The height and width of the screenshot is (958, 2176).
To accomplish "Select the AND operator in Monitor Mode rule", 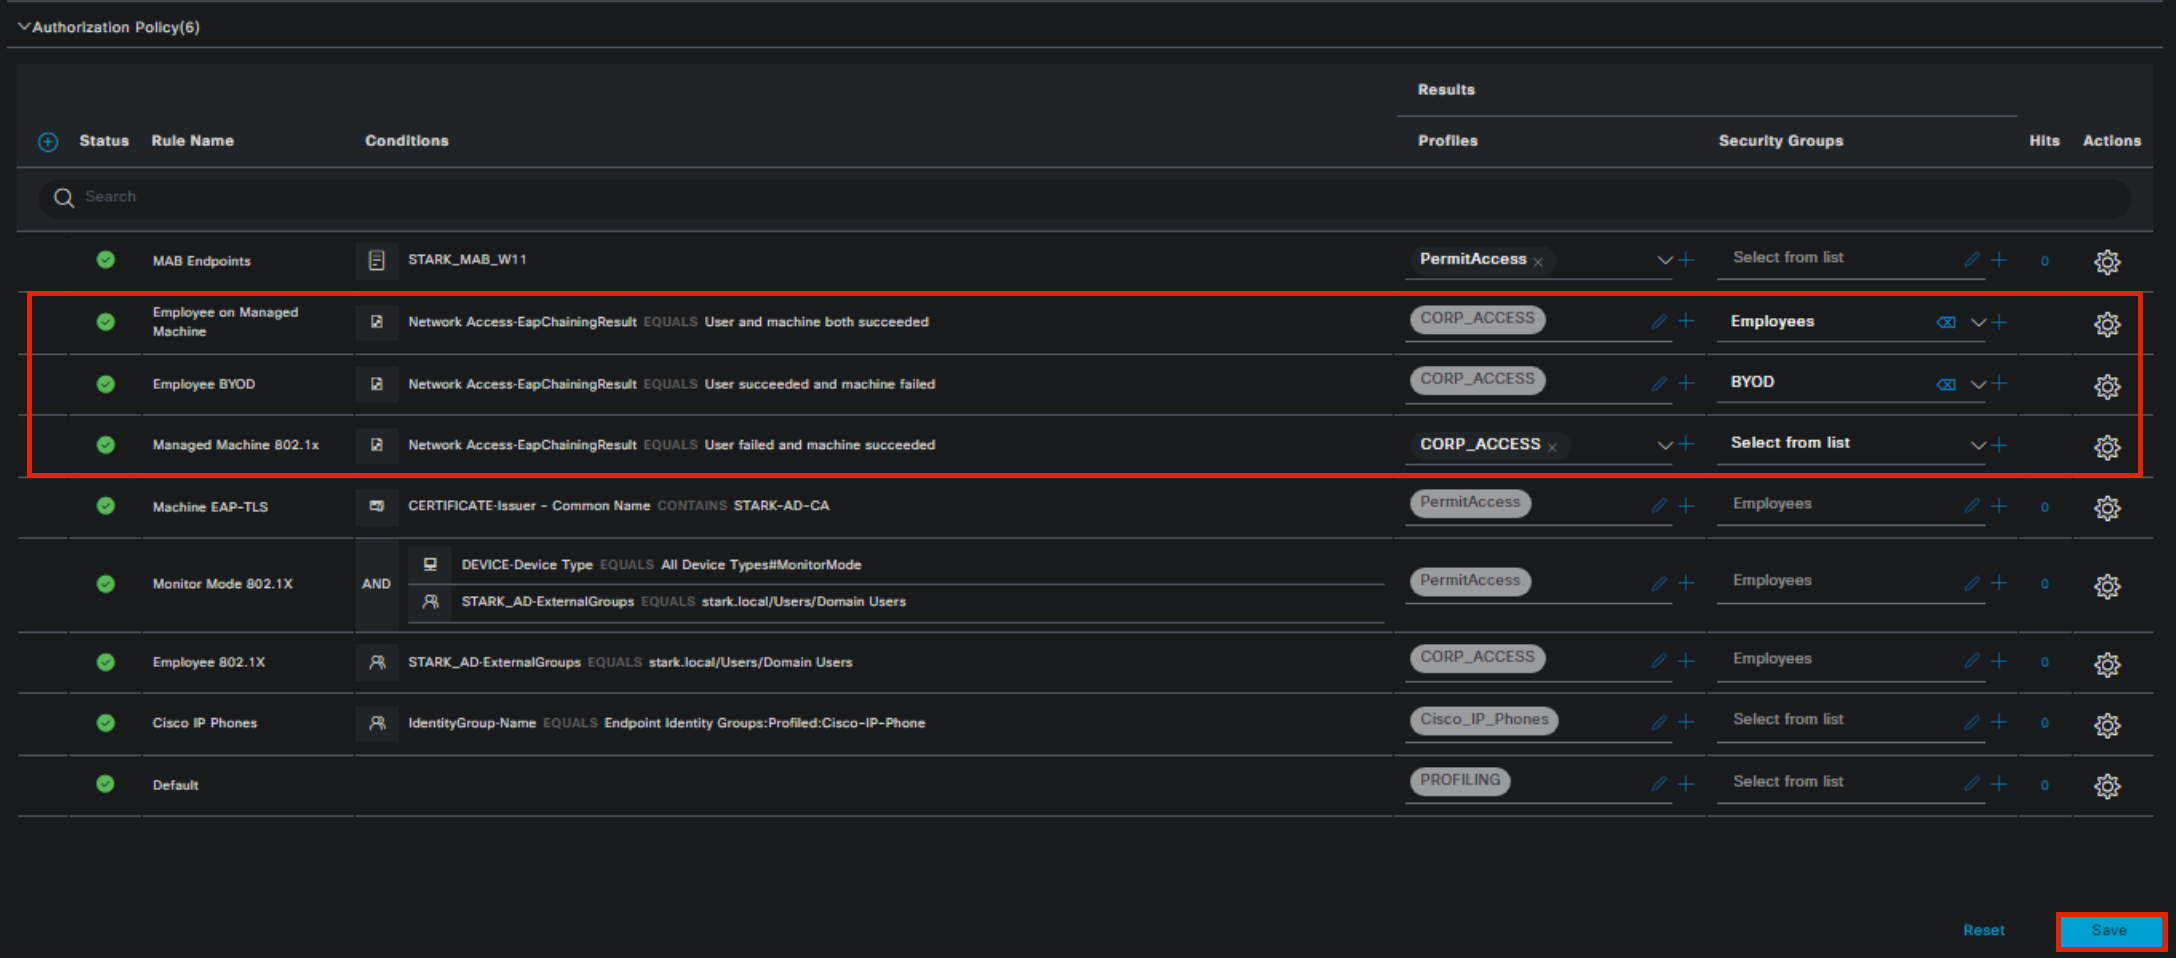I will click(x=376, y=584).
